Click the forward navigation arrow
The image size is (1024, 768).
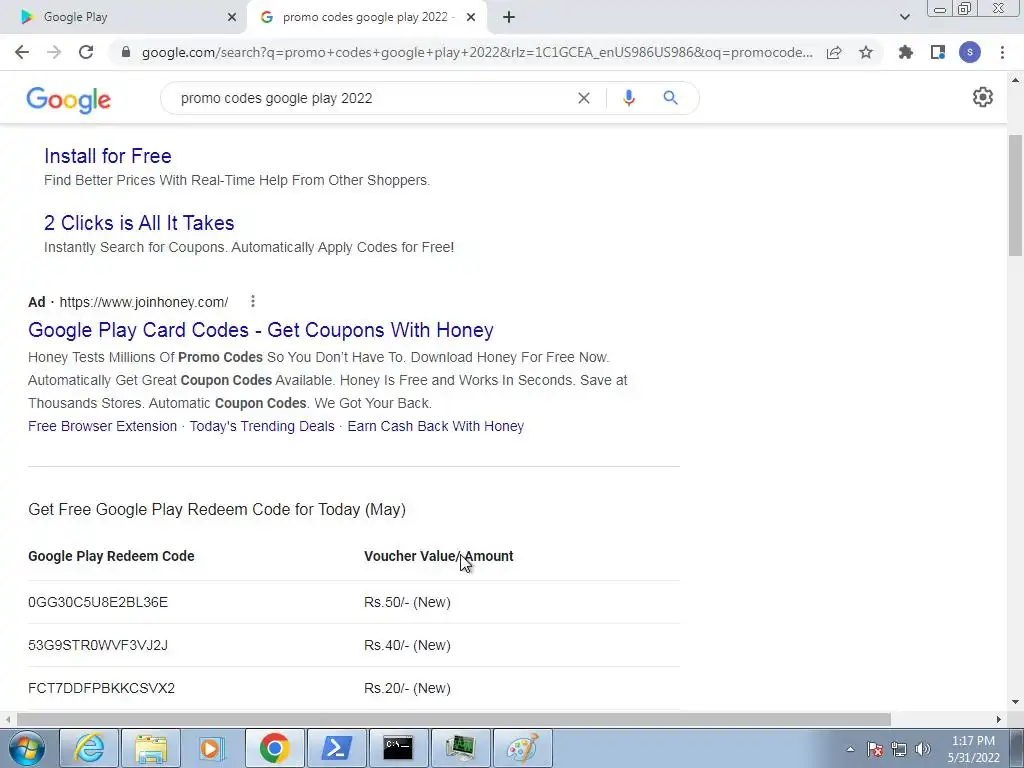click(54, 52)
